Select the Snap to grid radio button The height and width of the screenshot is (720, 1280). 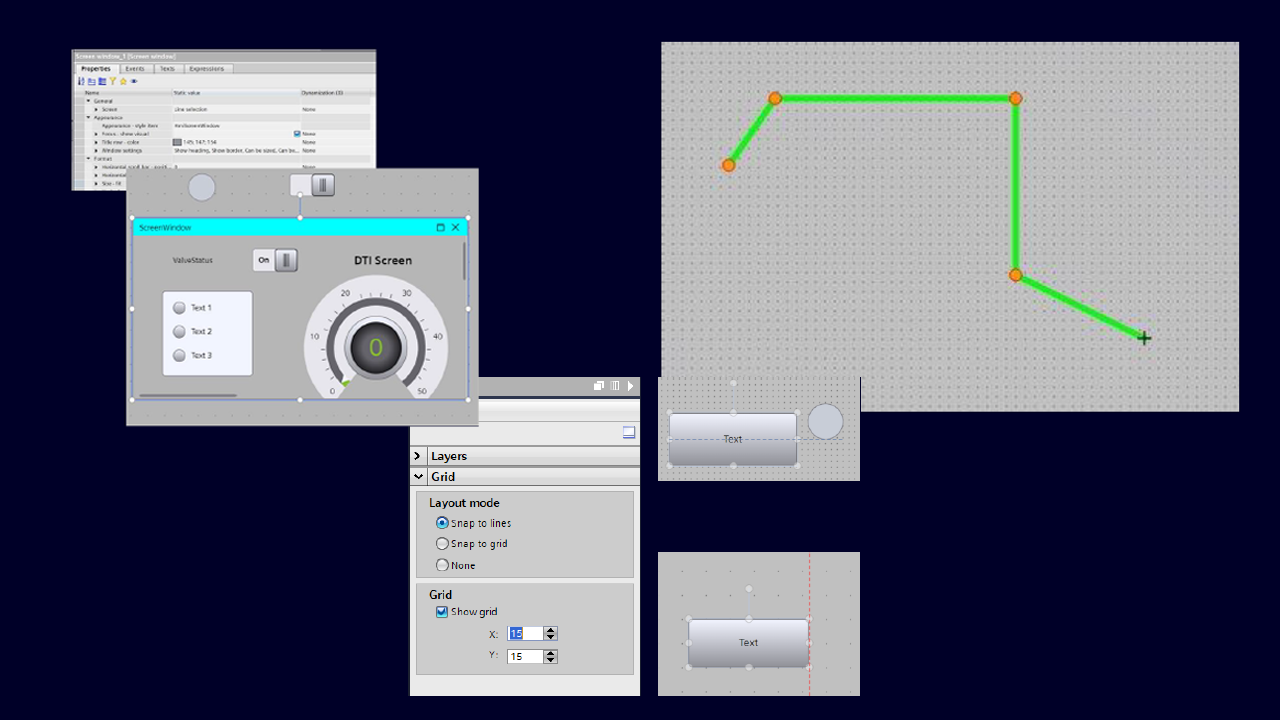[442, 544]
